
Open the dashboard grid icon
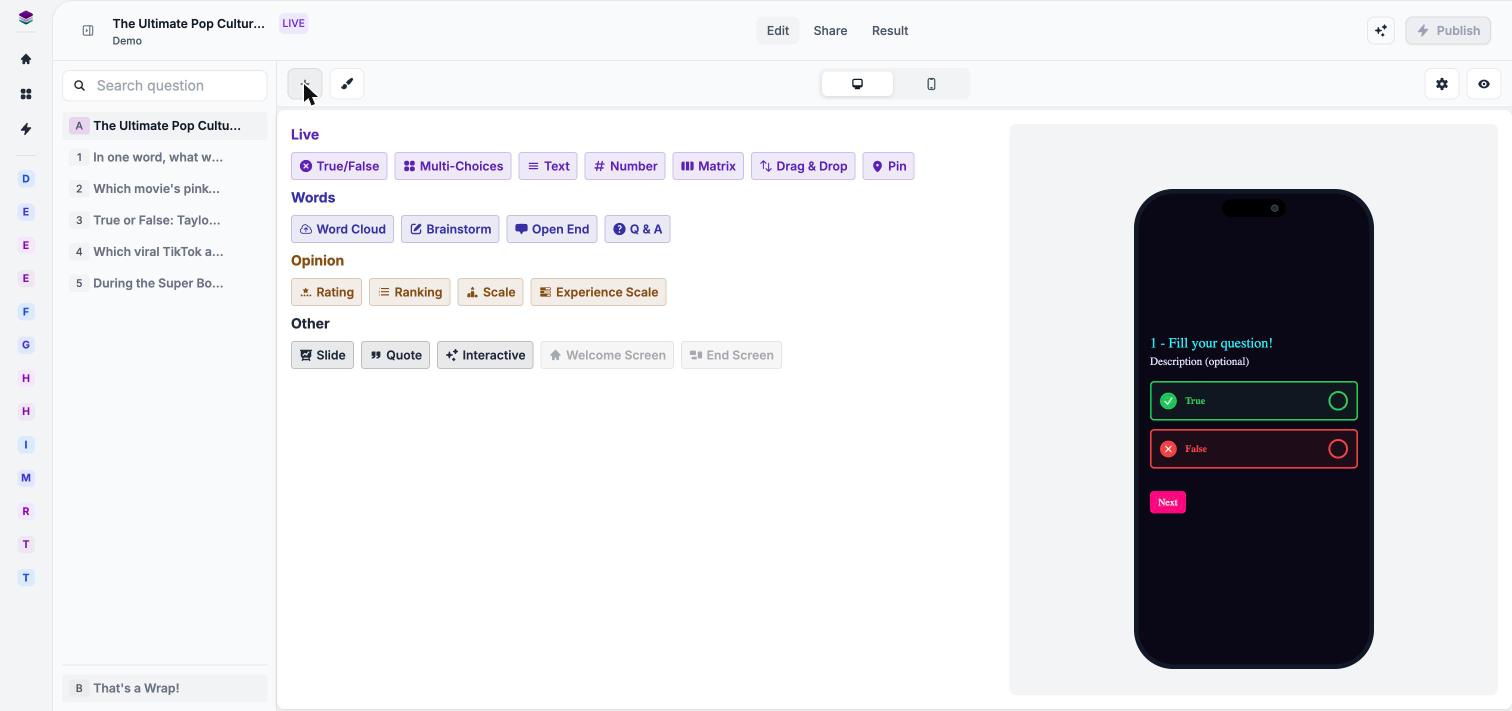pos(26,94)
